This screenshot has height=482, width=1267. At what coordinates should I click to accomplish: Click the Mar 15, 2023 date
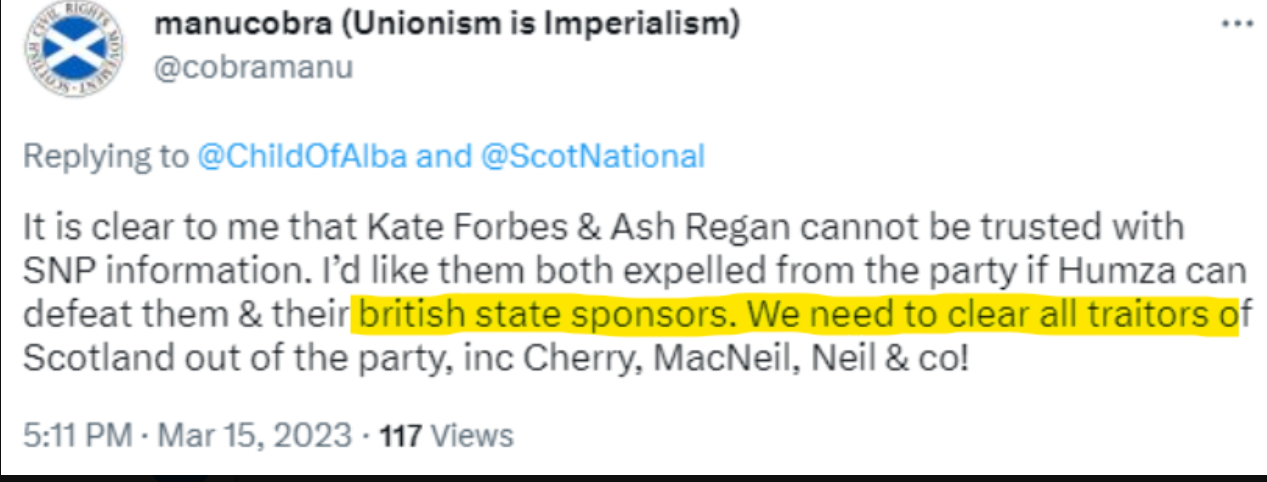254,435
